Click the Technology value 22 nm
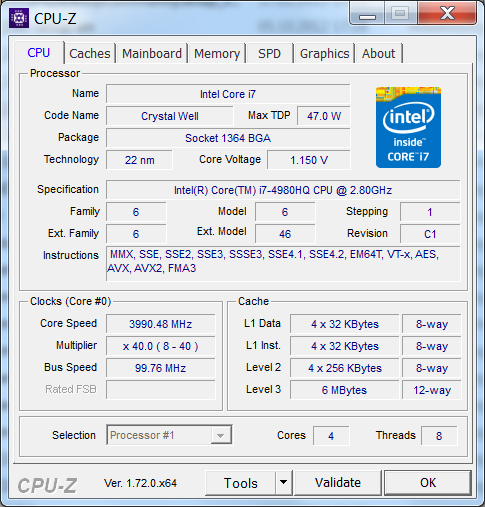Viewport: 485px width, 507px height. (x=139, y=160)
